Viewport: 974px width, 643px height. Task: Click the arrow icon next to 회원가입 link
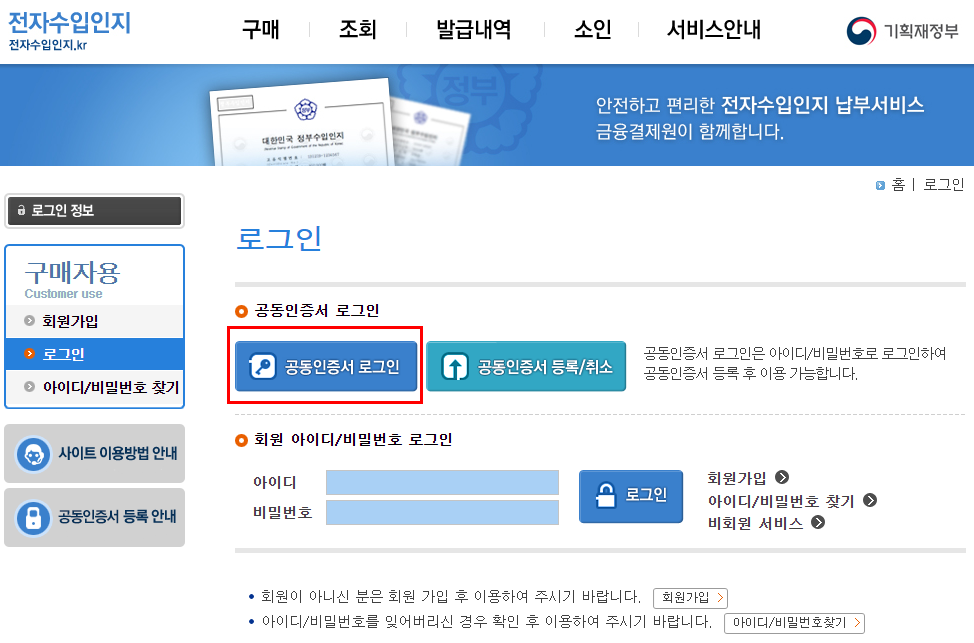pos(782,477)
